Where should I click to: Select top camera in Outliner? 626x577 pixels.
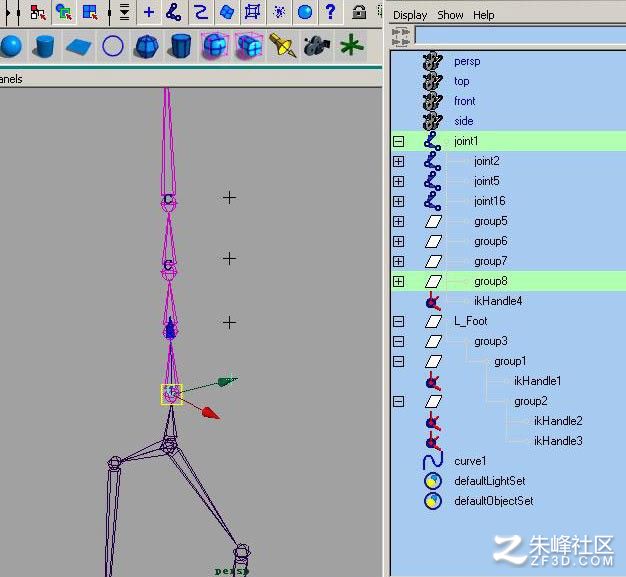462,81
